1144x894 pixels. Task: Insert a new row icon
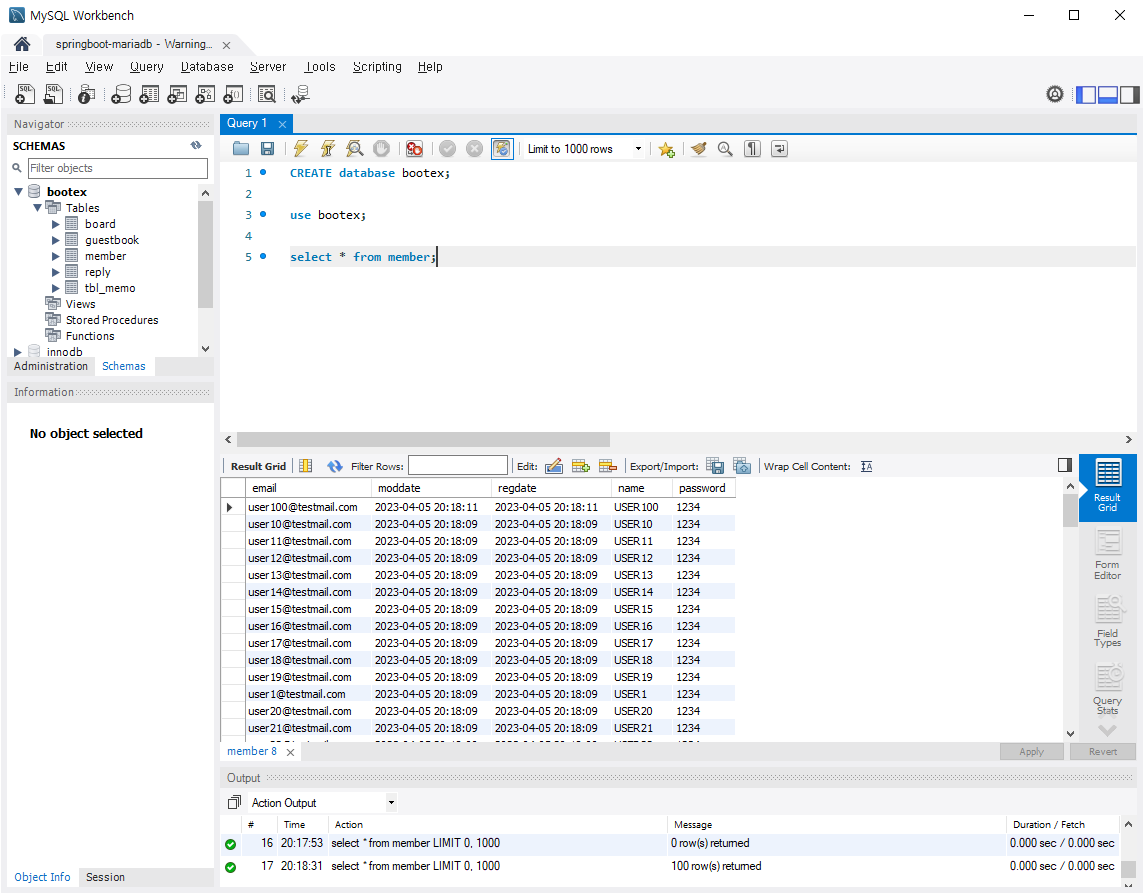click(581, 466)
